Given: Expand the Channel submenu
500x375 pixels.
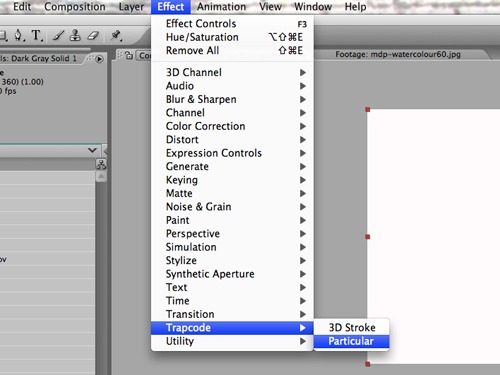Looking at the screenshot, I should pyautogui.click(x=232, y=113).
